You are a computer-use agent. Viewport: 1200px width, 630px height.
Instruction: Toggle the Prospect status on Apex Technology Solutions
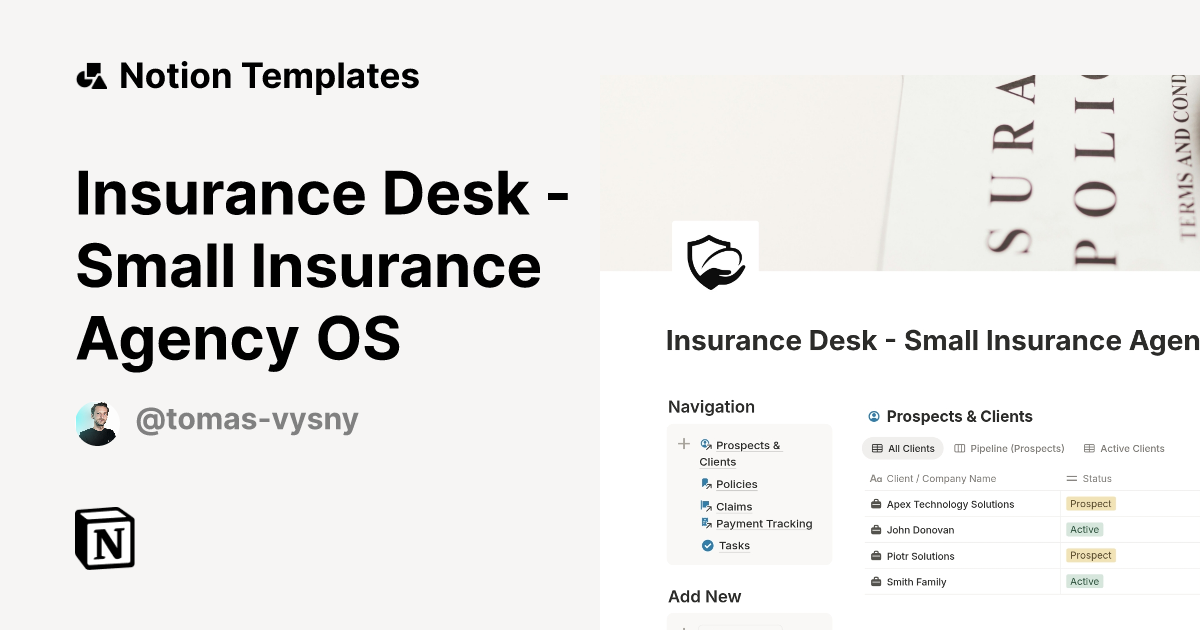point(1090,504)
